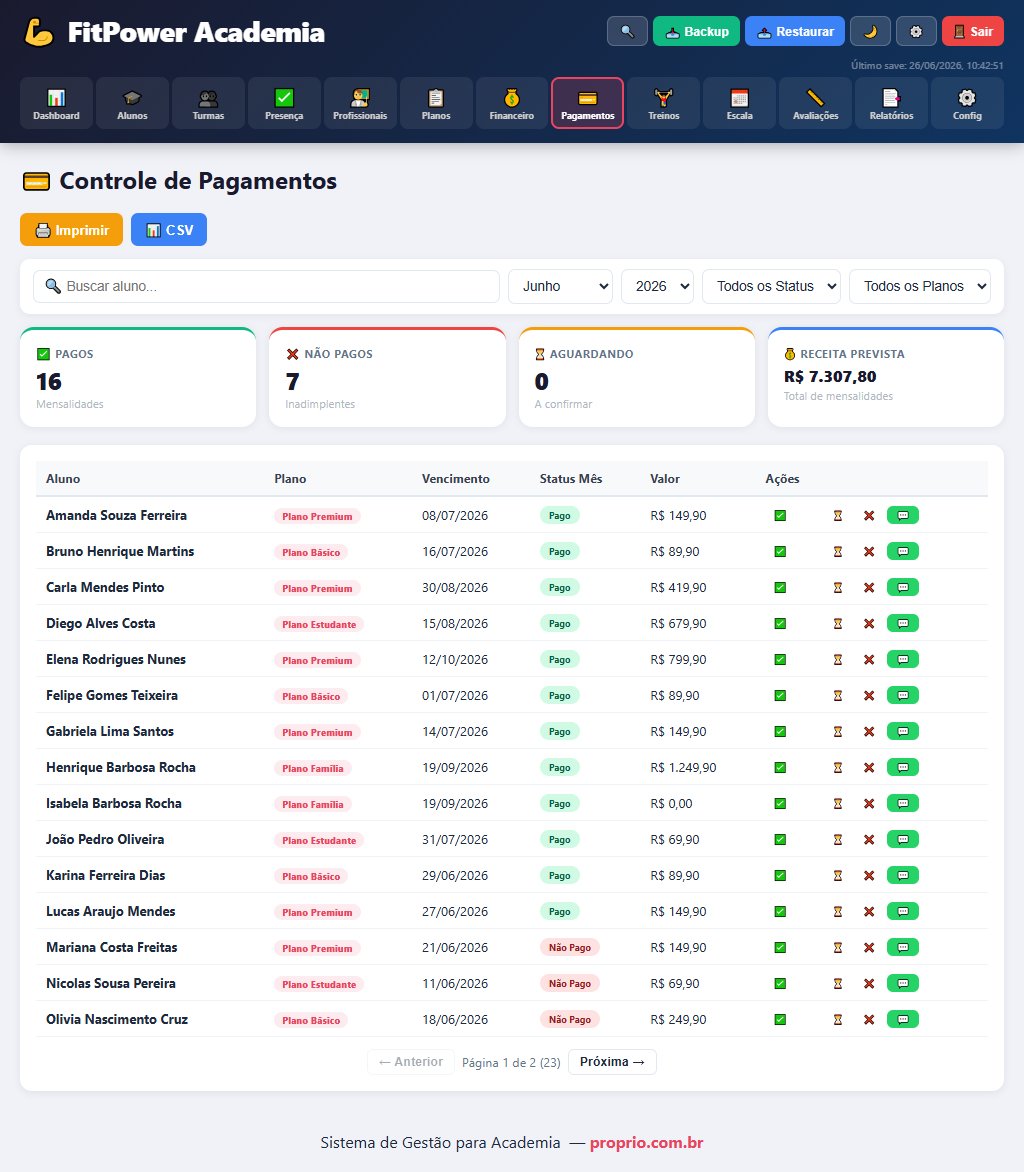Mark Carla Mendes Pinto as not paid
This screenshot has width=1024, height=1172.
pos(869,587)
